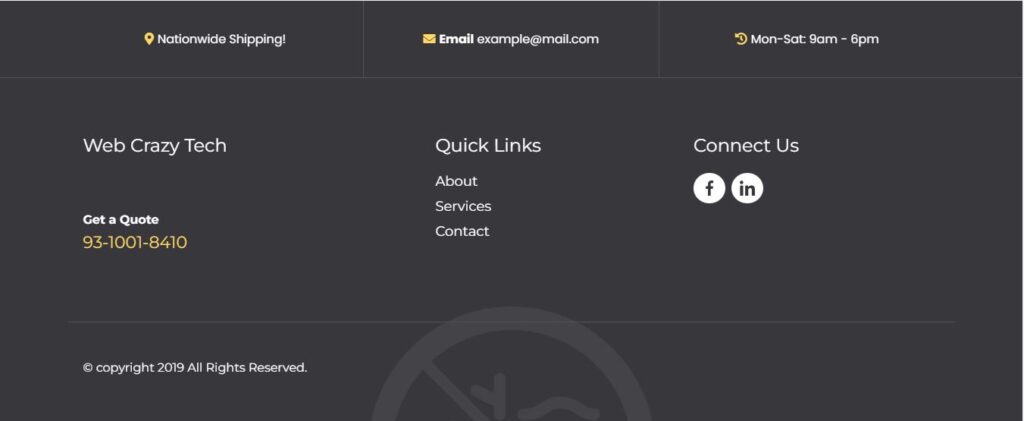Call the 93-1001-8410 phone number
The image size is (1024, 421).
(x=135, y=243)
